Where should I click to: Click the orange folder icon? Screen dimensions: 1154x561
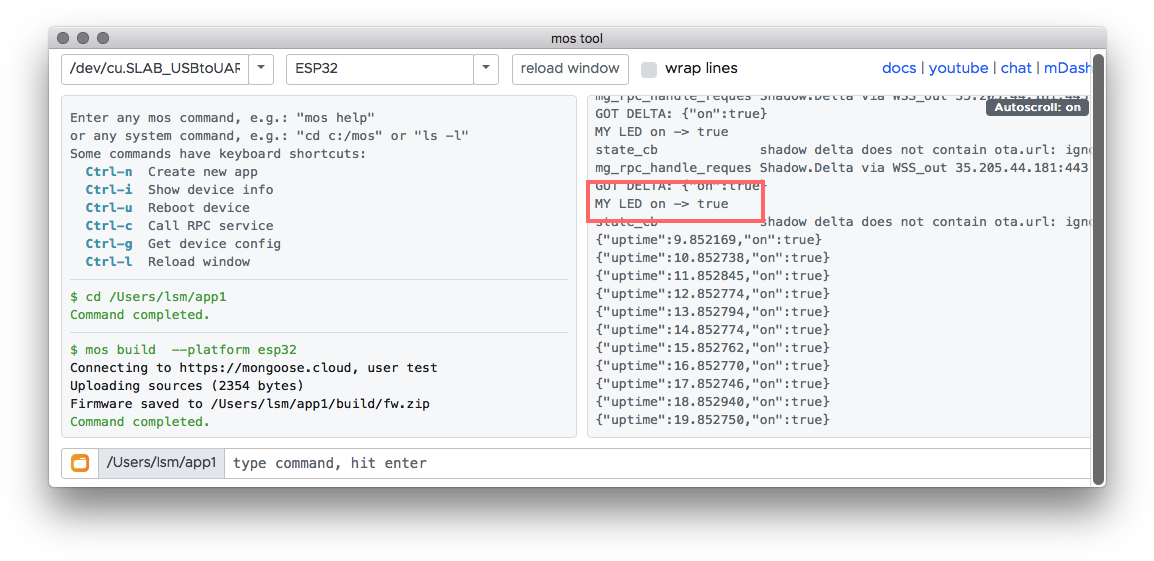click(x=80, y=463)
